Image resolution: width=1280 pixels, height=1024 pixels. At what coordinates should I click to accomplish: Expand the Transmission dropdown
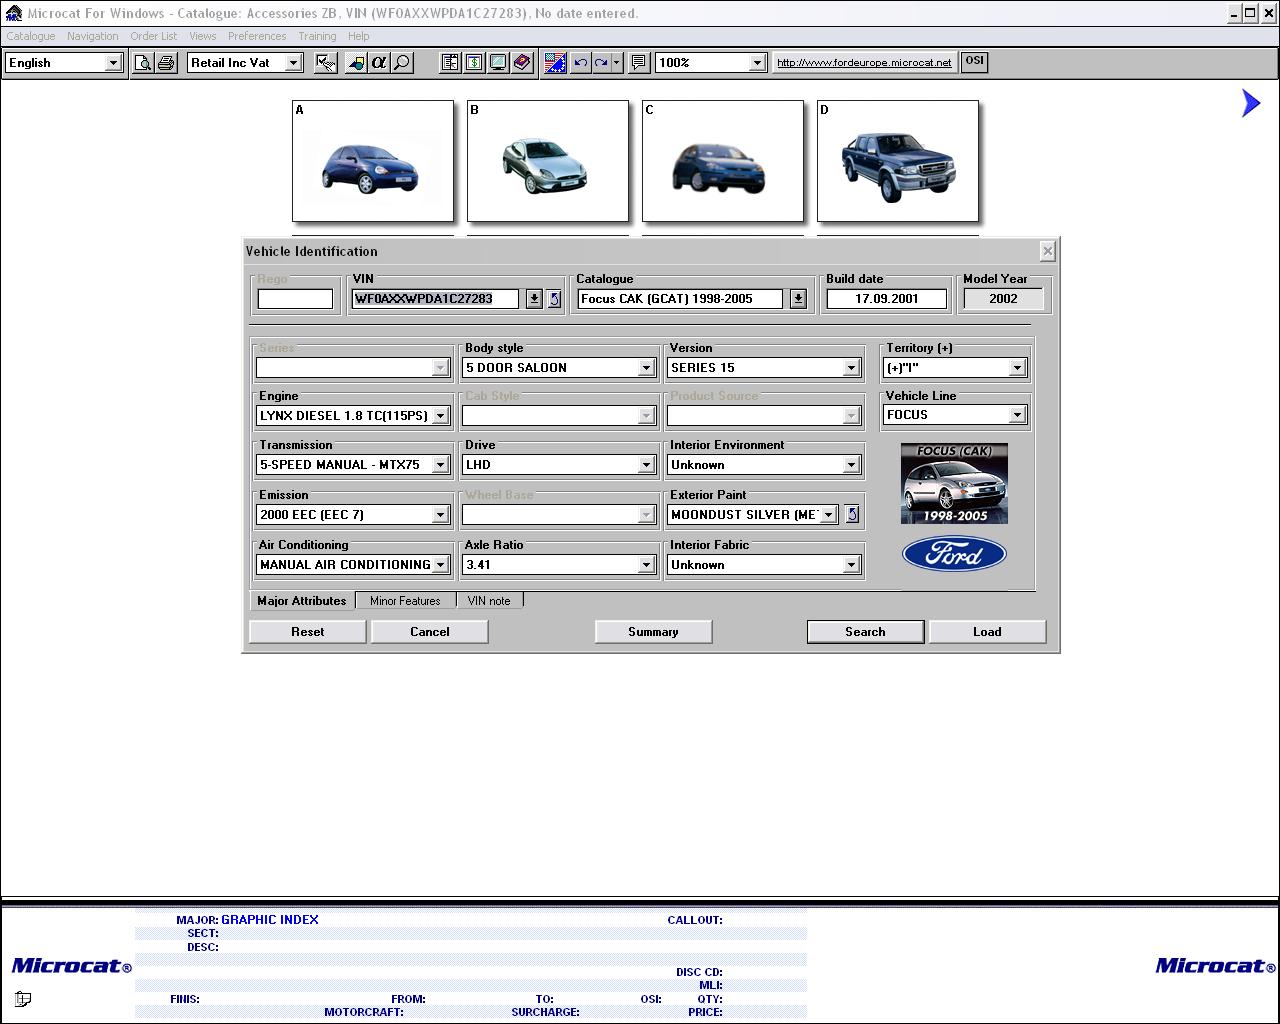[x=440, y=465]
